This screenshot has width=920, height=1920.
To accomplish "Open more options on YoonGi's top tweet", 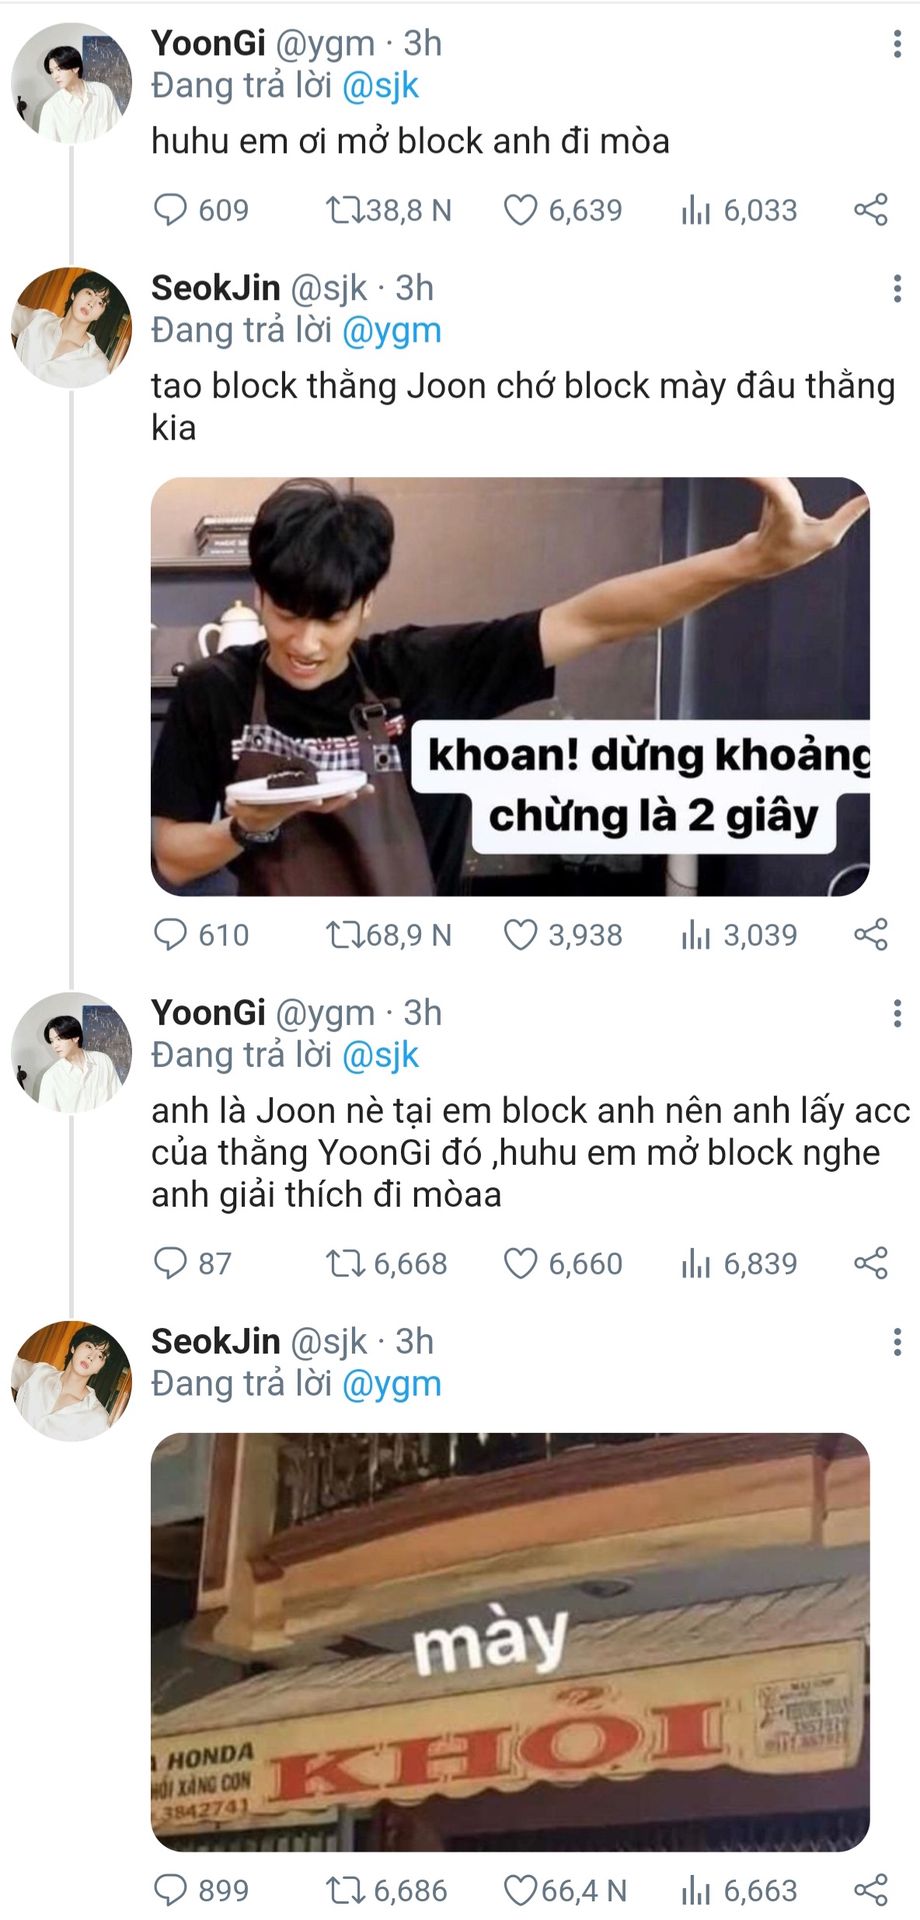I will 897,44.
